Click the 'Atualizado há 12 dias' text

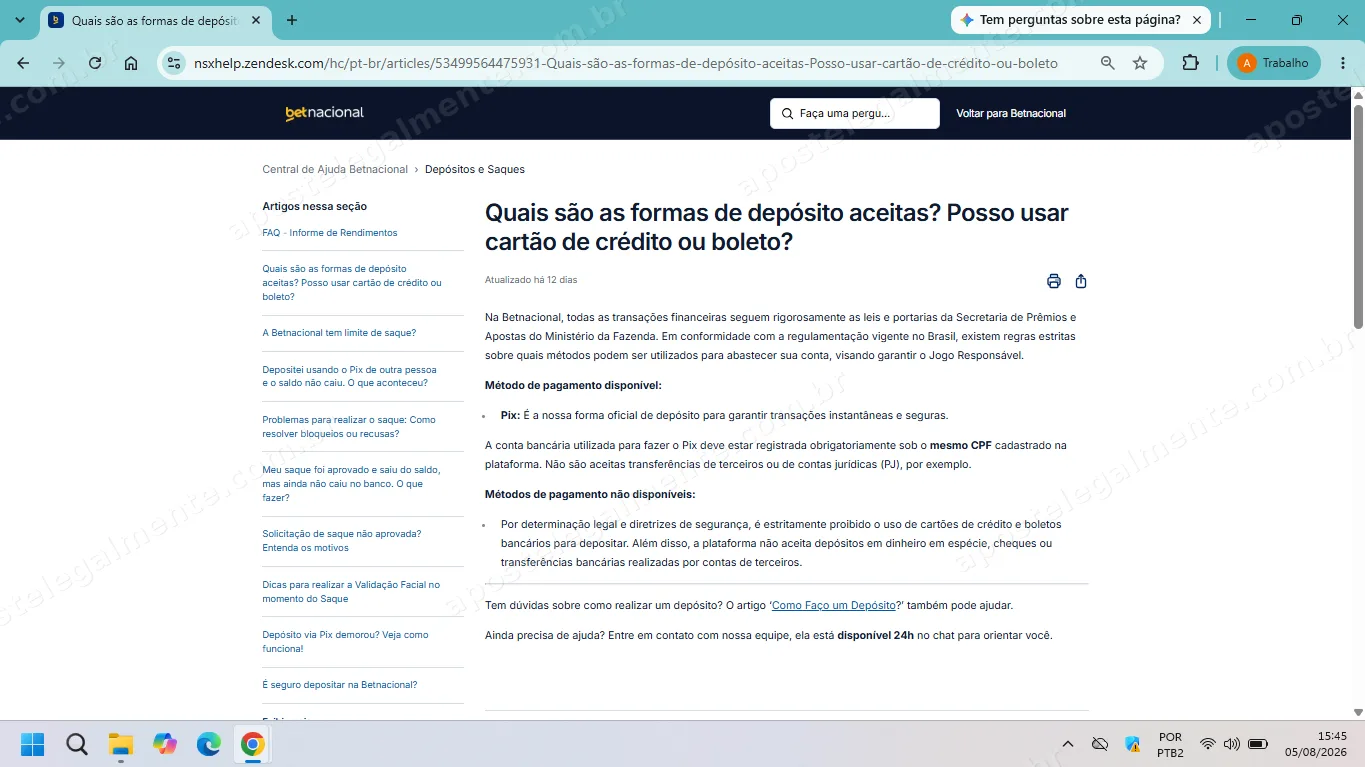(x=531, y=280)
